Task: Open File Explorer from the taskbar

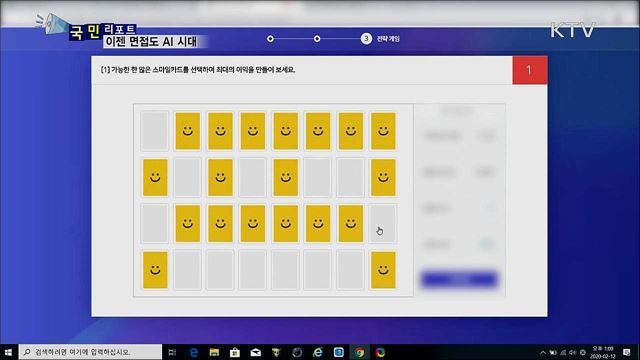Action: pyautogui.click(x=214, y=352)
